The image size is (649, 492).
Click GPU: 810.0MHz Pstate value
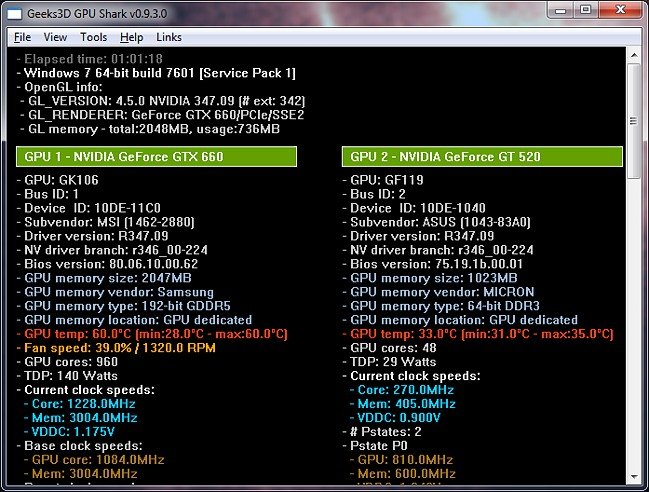(x=401, y=460)
